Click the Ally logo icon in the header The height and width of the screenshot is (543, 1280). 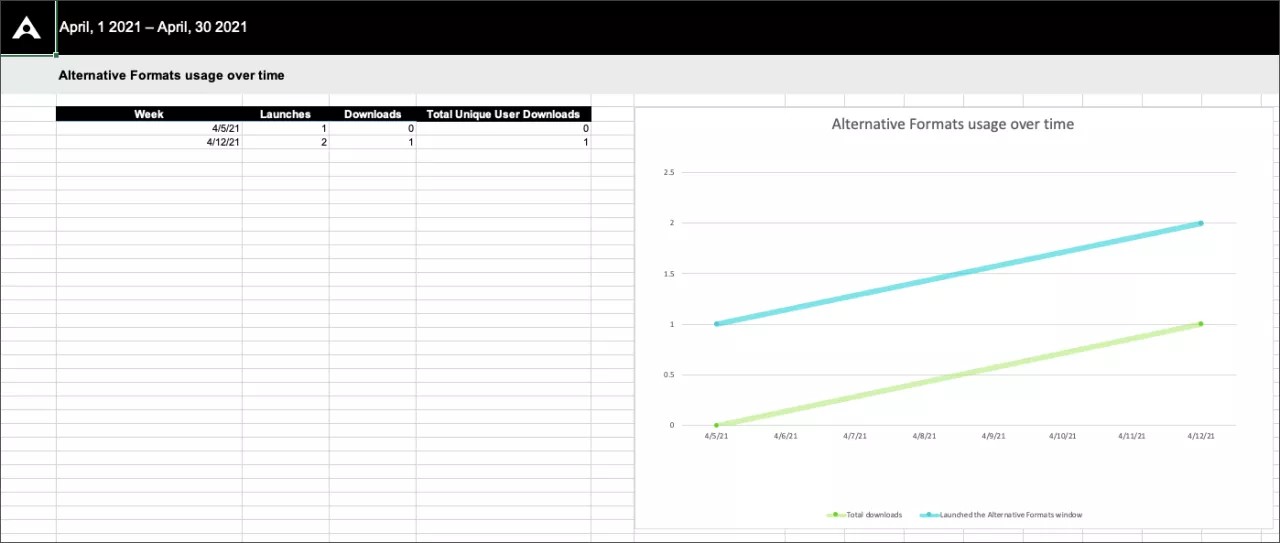(27, 28)
